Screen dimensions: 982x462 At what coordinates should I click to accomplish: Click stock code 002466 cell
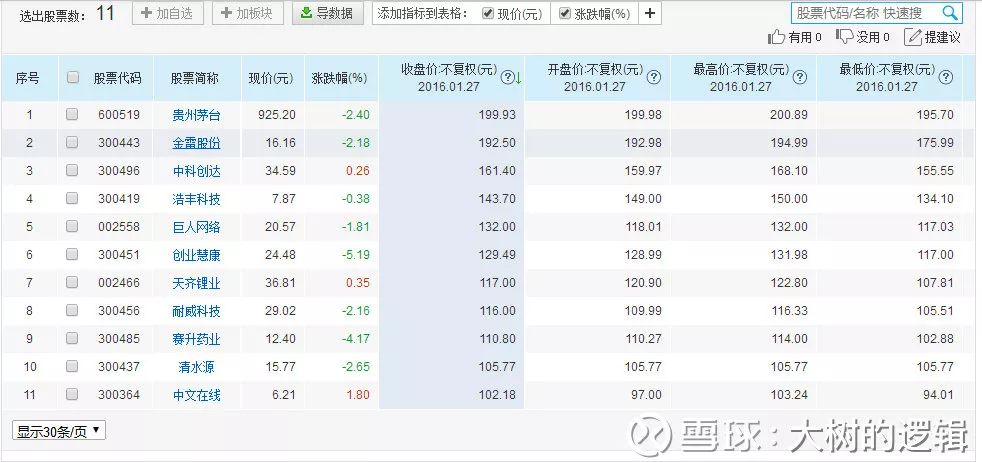[x=119, y=283]
